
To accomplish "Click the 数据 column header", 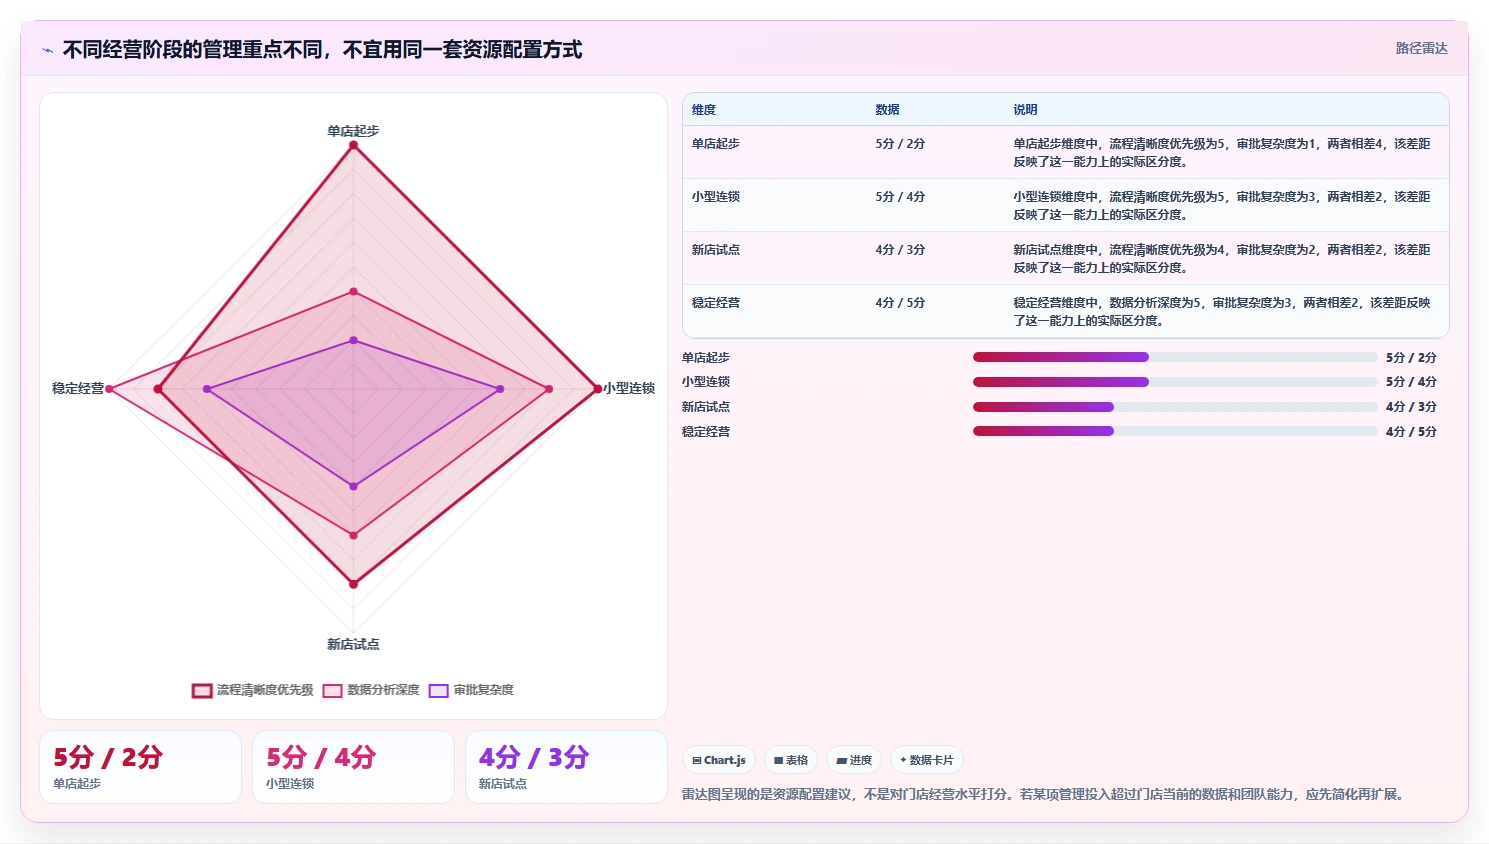I will pos(887,110).
